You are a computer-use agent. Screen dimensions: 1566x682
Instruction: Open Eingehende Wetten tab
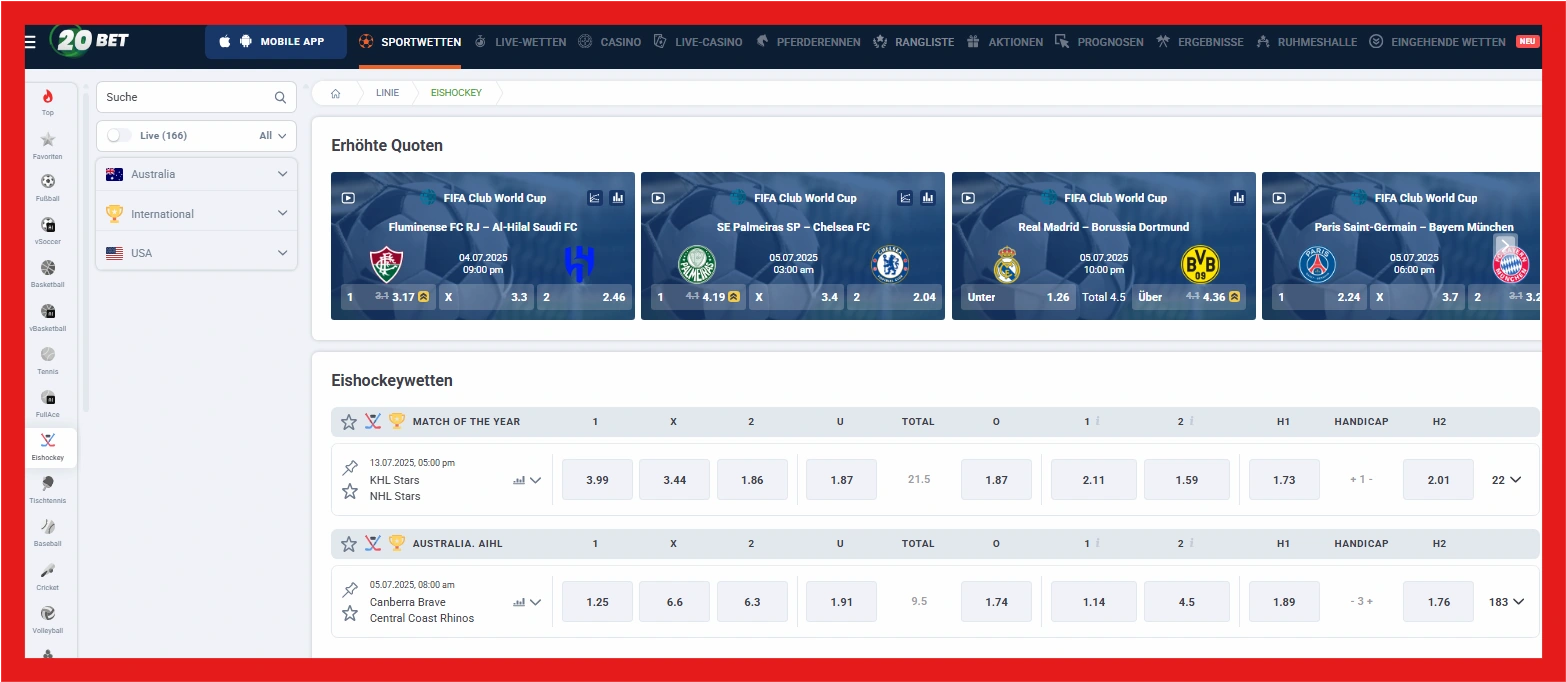tap(1437, 42)
